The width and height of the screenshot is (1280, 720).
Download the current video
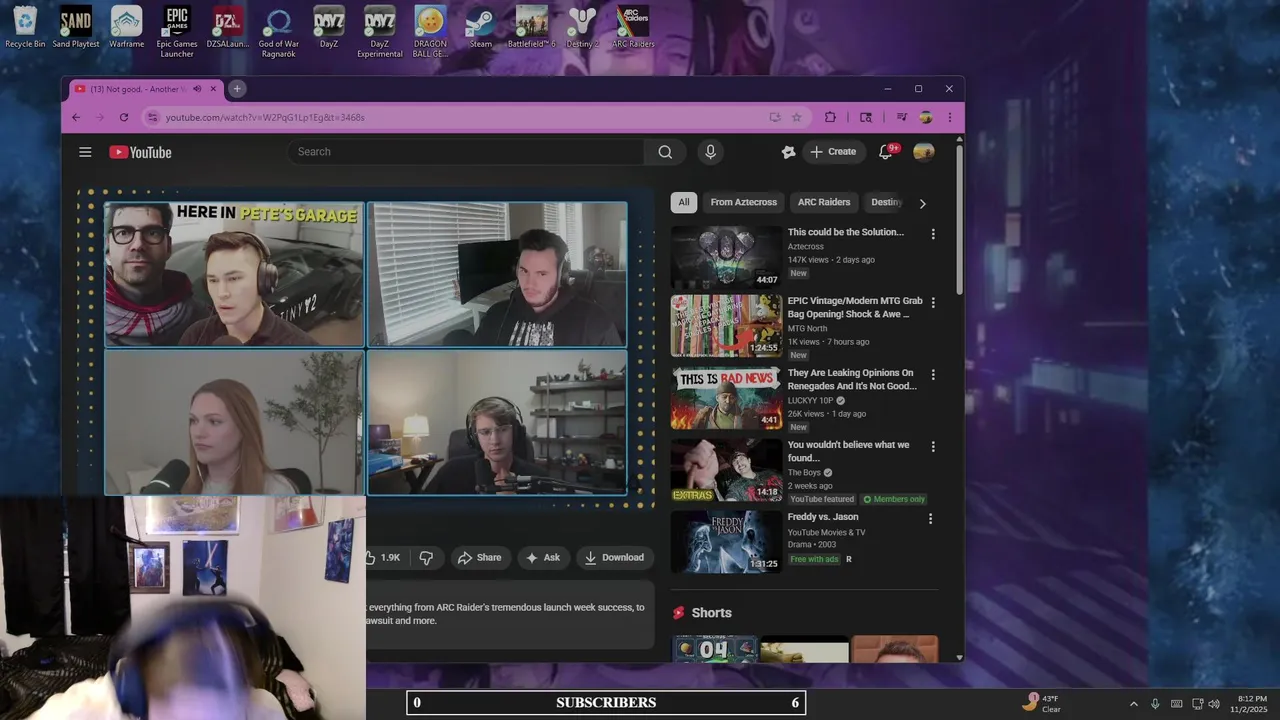pos(614,557)
